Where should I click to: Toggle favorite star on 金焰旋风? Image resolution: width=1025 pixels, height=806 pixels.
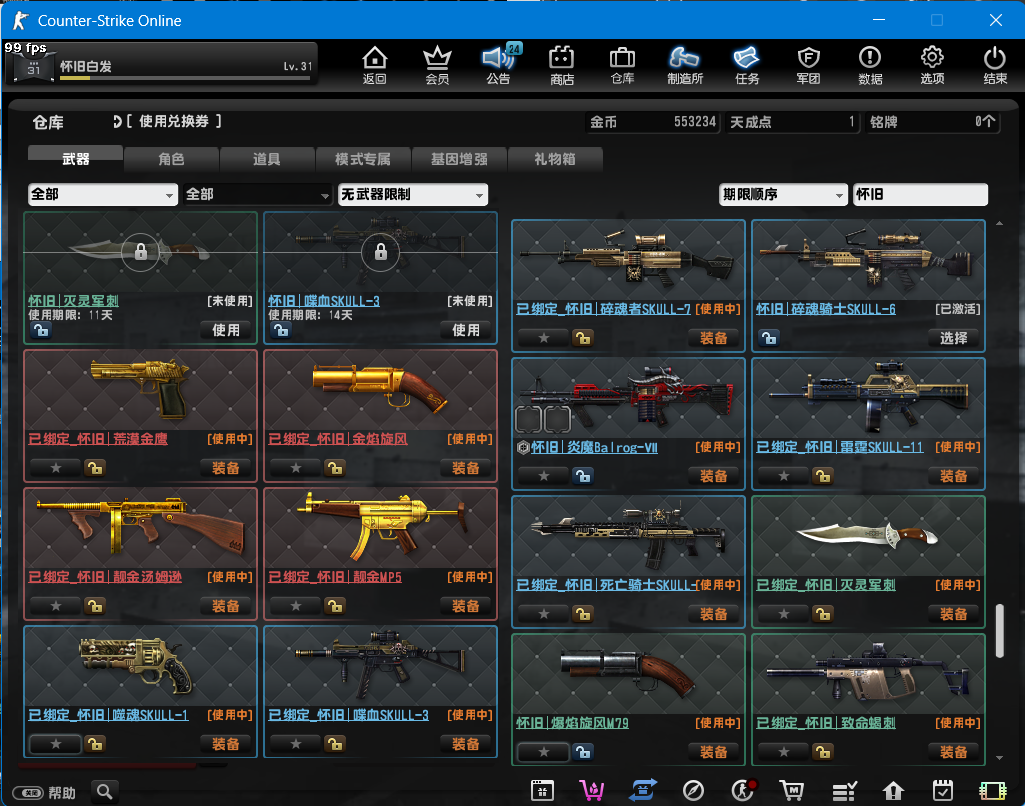296,468
